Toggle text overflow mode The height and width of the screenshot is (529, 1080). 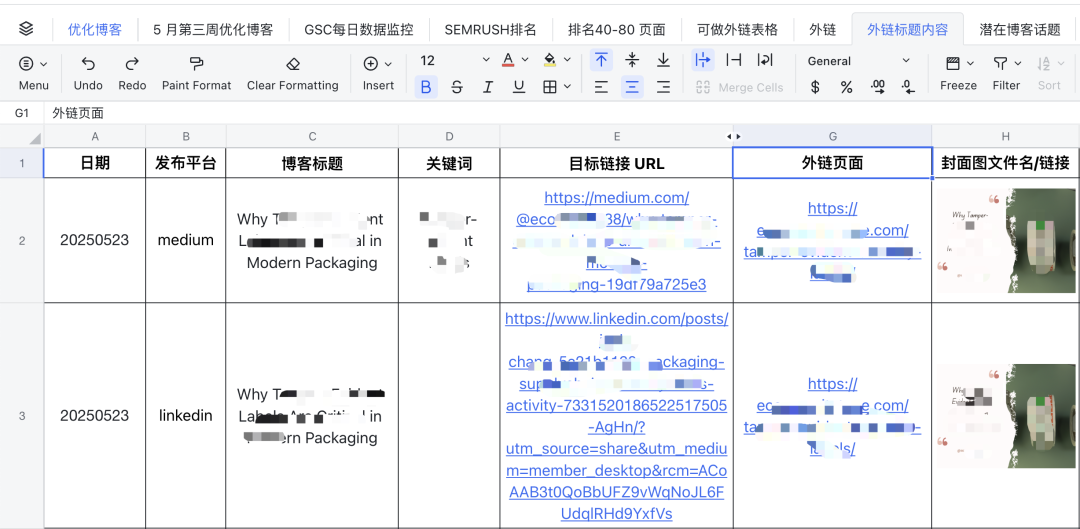[x=703, y=61]
